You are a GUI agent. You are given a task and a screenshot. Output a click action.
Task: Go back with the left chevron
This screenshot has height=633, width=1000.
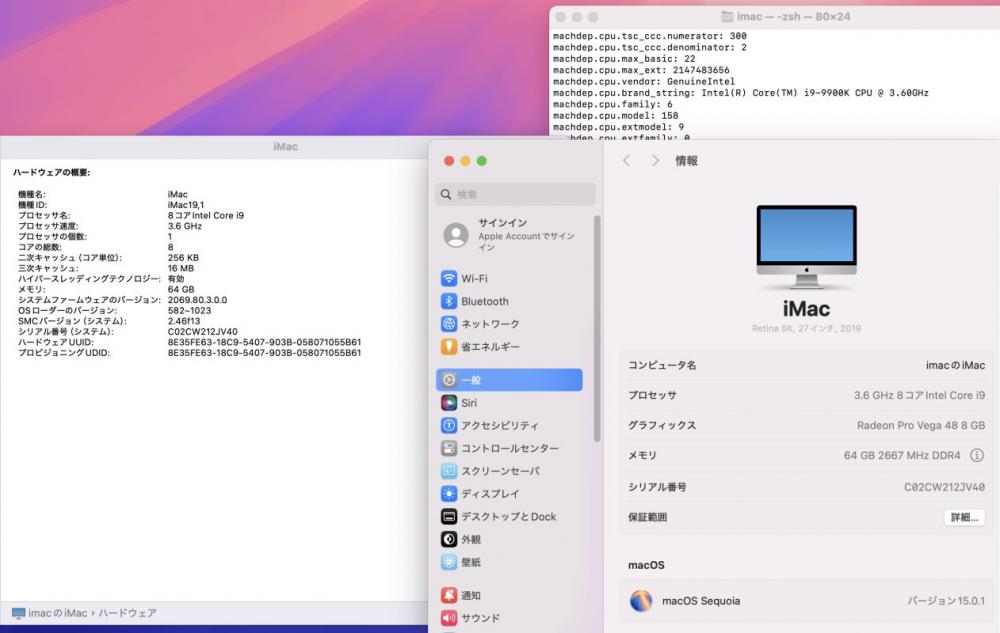coord(626,161)
